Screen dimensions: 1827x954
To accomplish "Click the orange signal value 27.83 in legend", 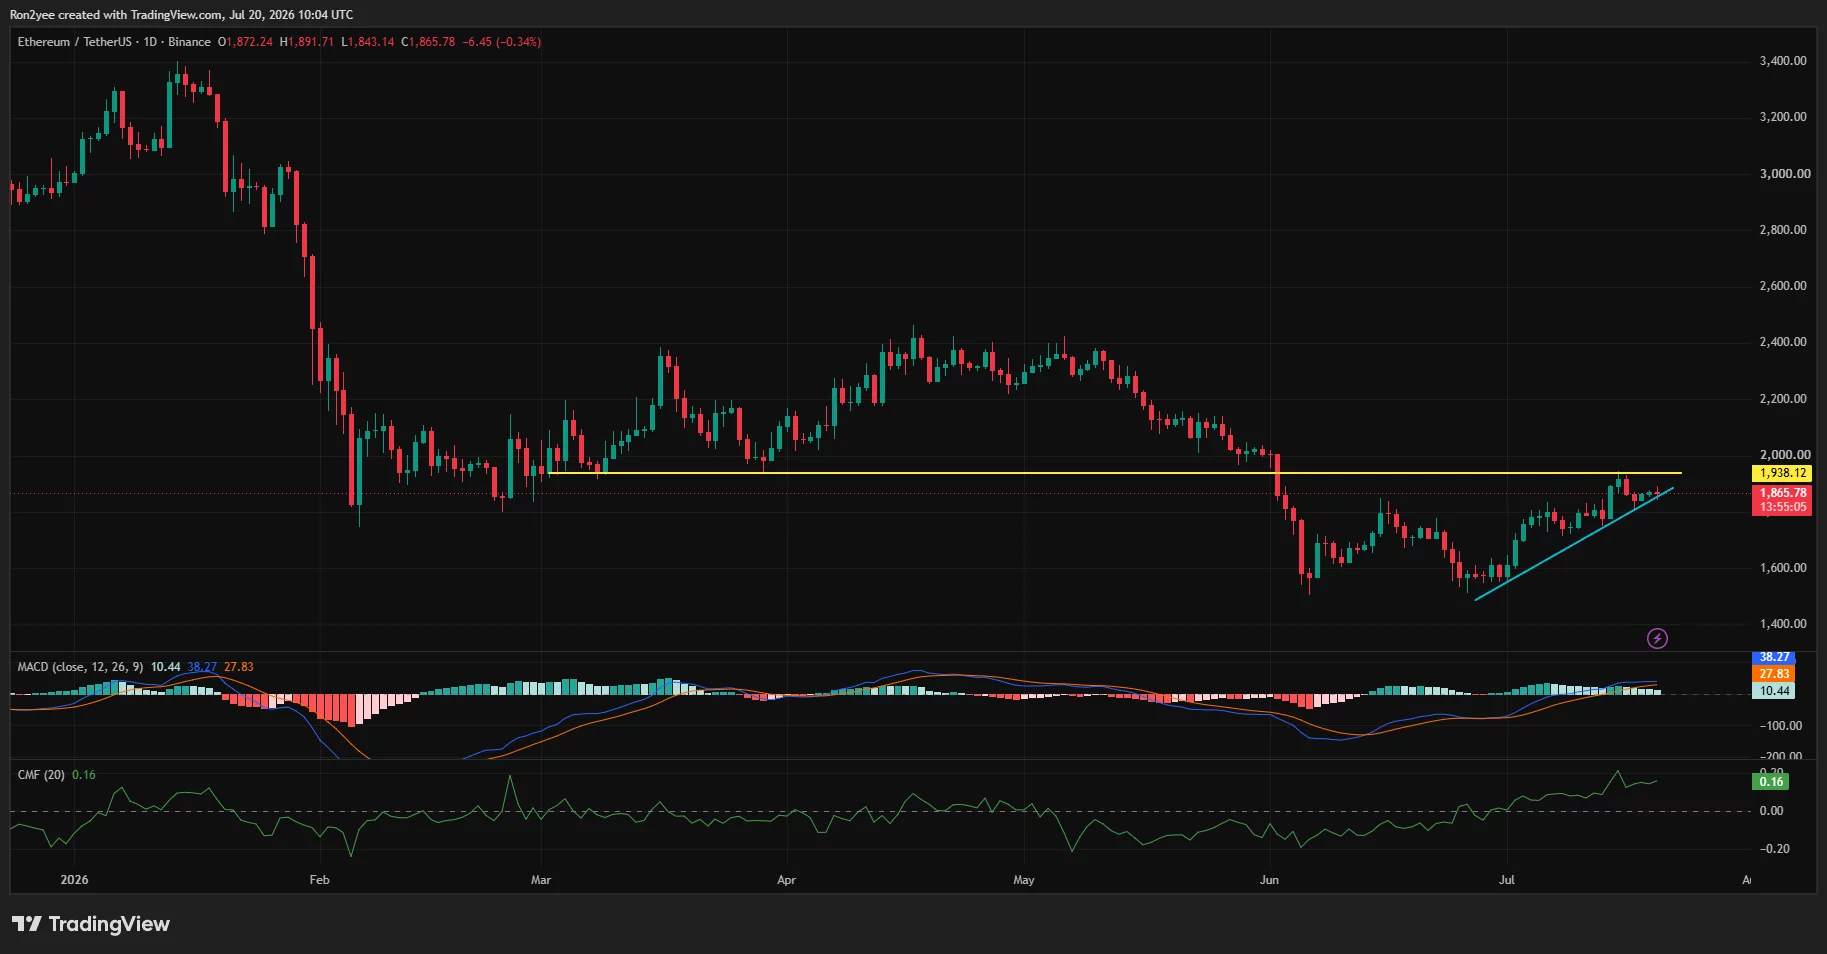I will pyautogui.click(x=239, y=667).
